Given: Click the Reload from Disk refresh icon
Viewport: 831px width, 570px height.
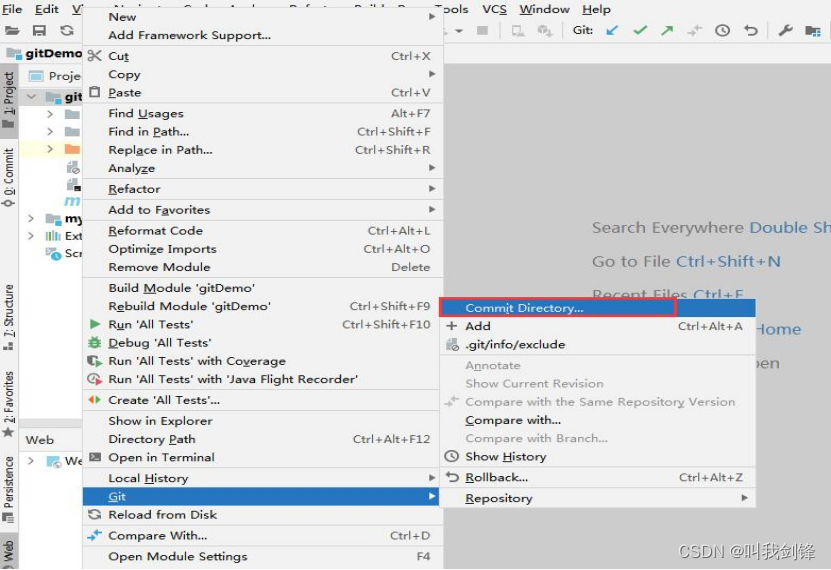Looking at the screenshot, I should pyautogui.click(x=94, y=514).
